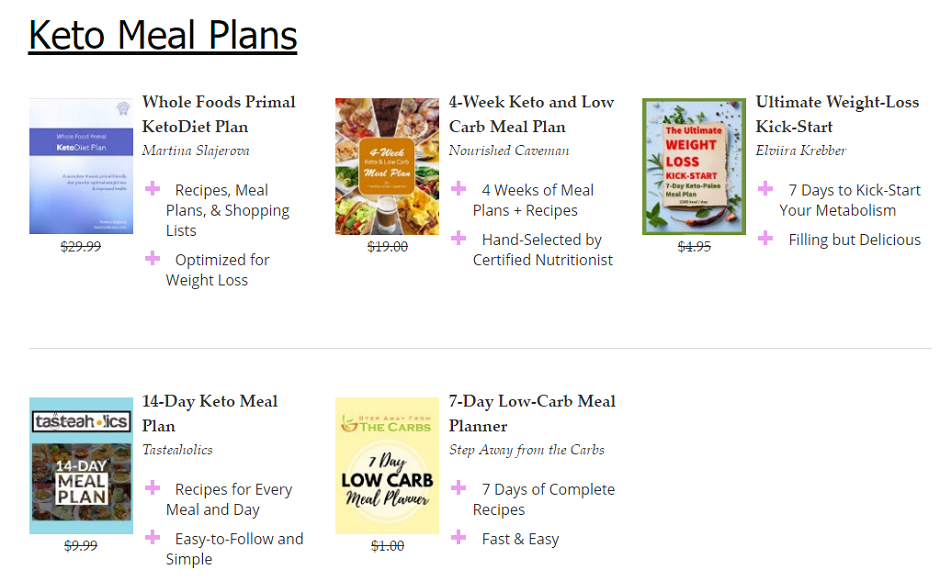The image size is (940, 581).
Task: Click plus icon beside Hand-Selected by Certified Nutritionist
Action: tap(459, 239)
